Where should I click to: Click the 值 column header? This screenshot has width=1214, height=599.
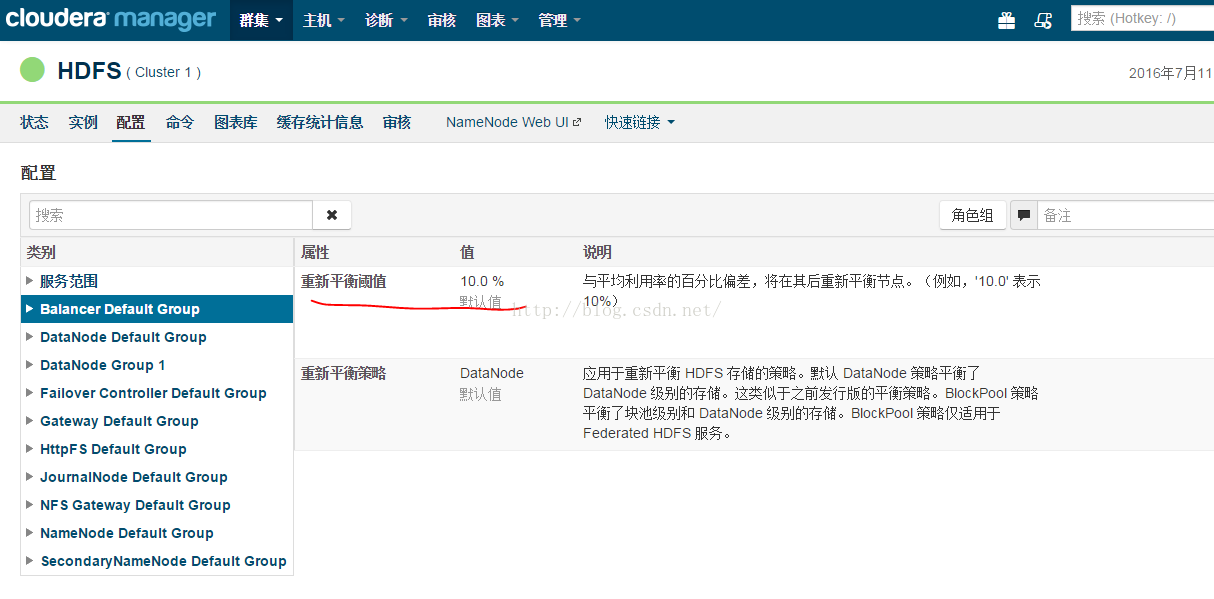[x=467, y=252]
